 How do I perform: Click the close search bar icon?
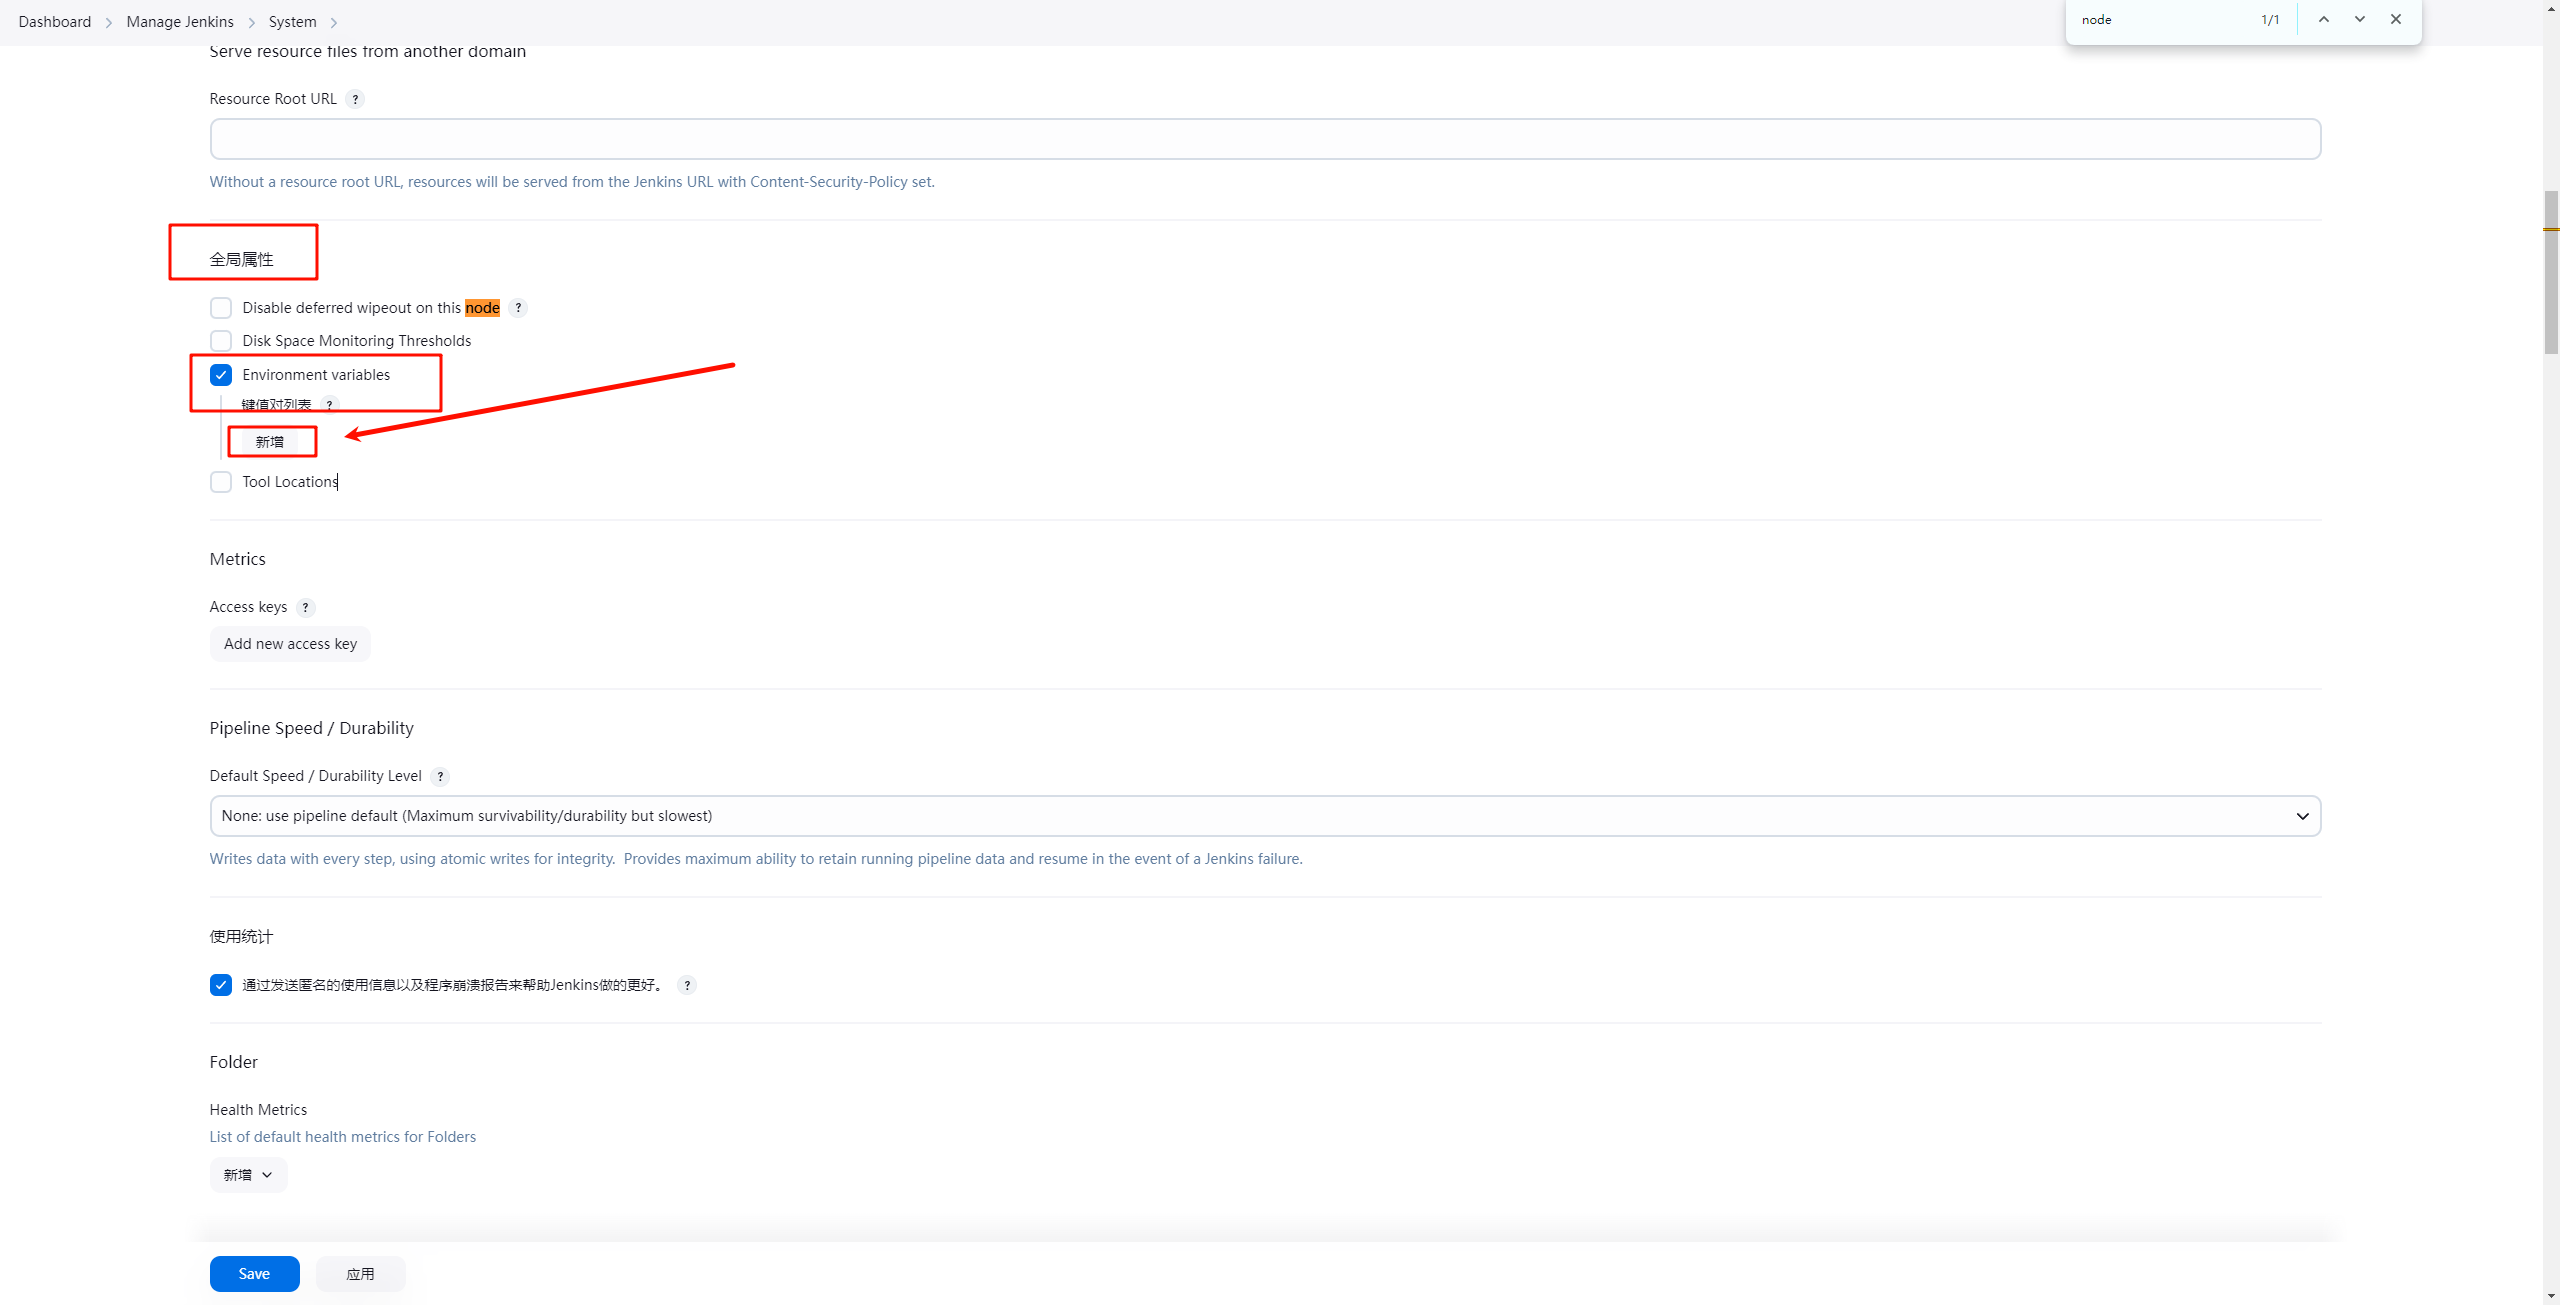[2395, 18]
